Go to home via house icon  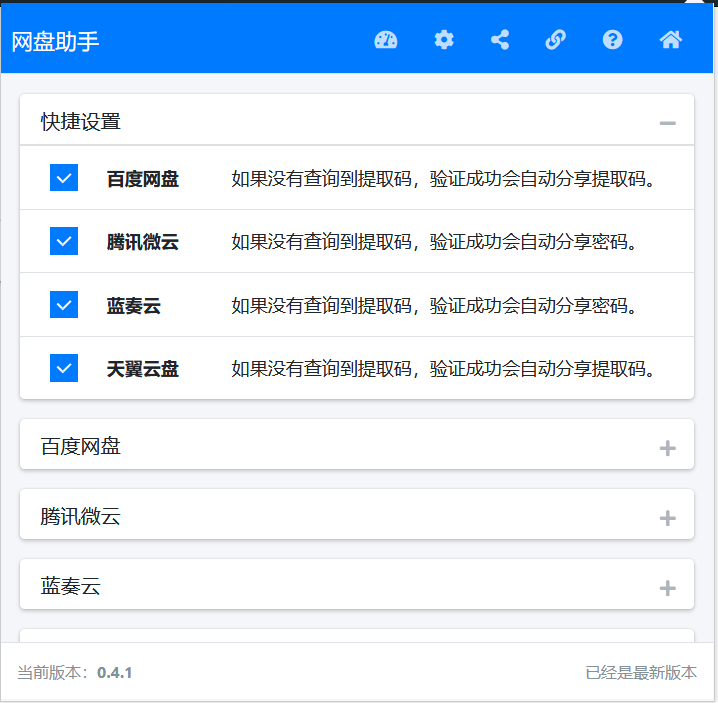pyautogui.click(x=670, y=40)
